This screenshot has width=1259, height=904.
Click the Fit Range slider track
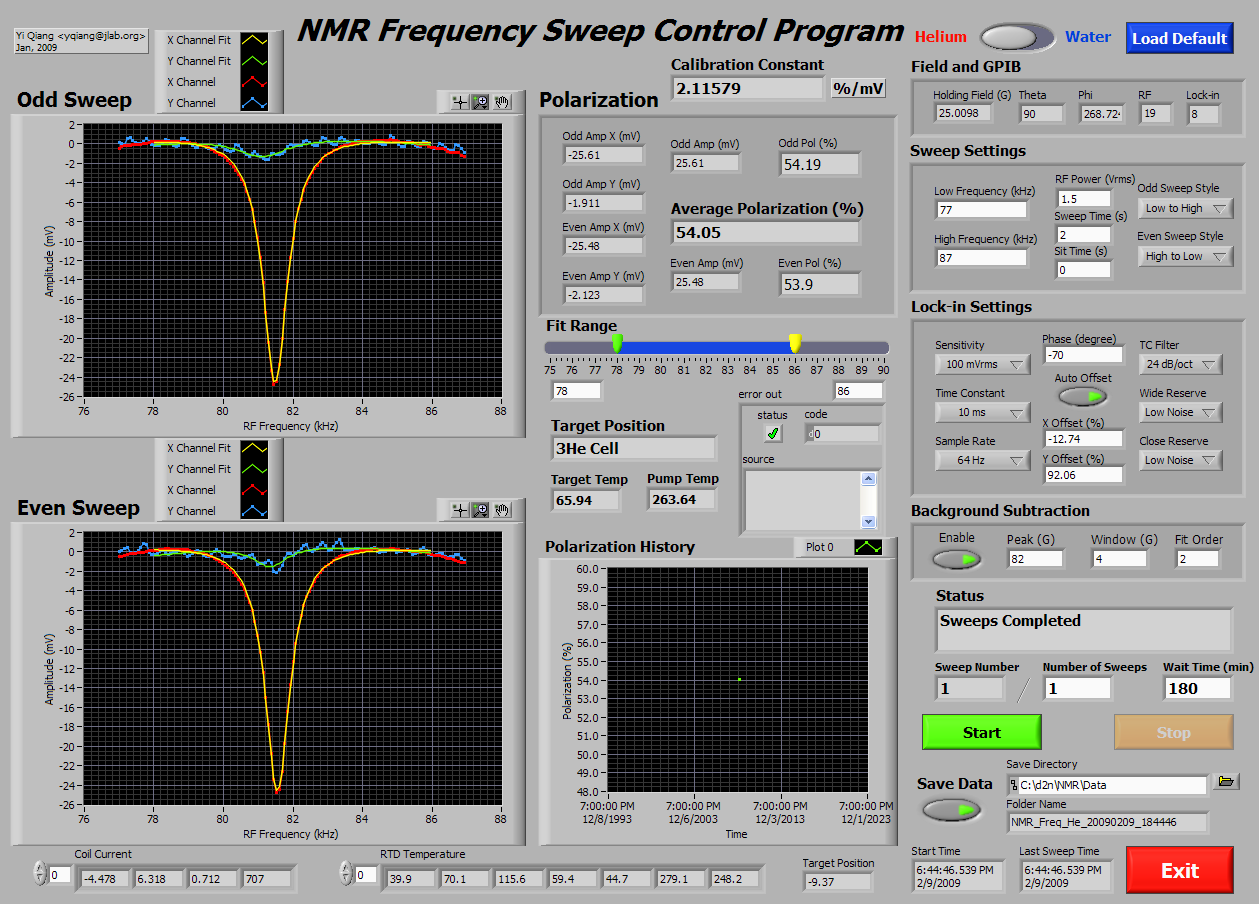[716, 347]
